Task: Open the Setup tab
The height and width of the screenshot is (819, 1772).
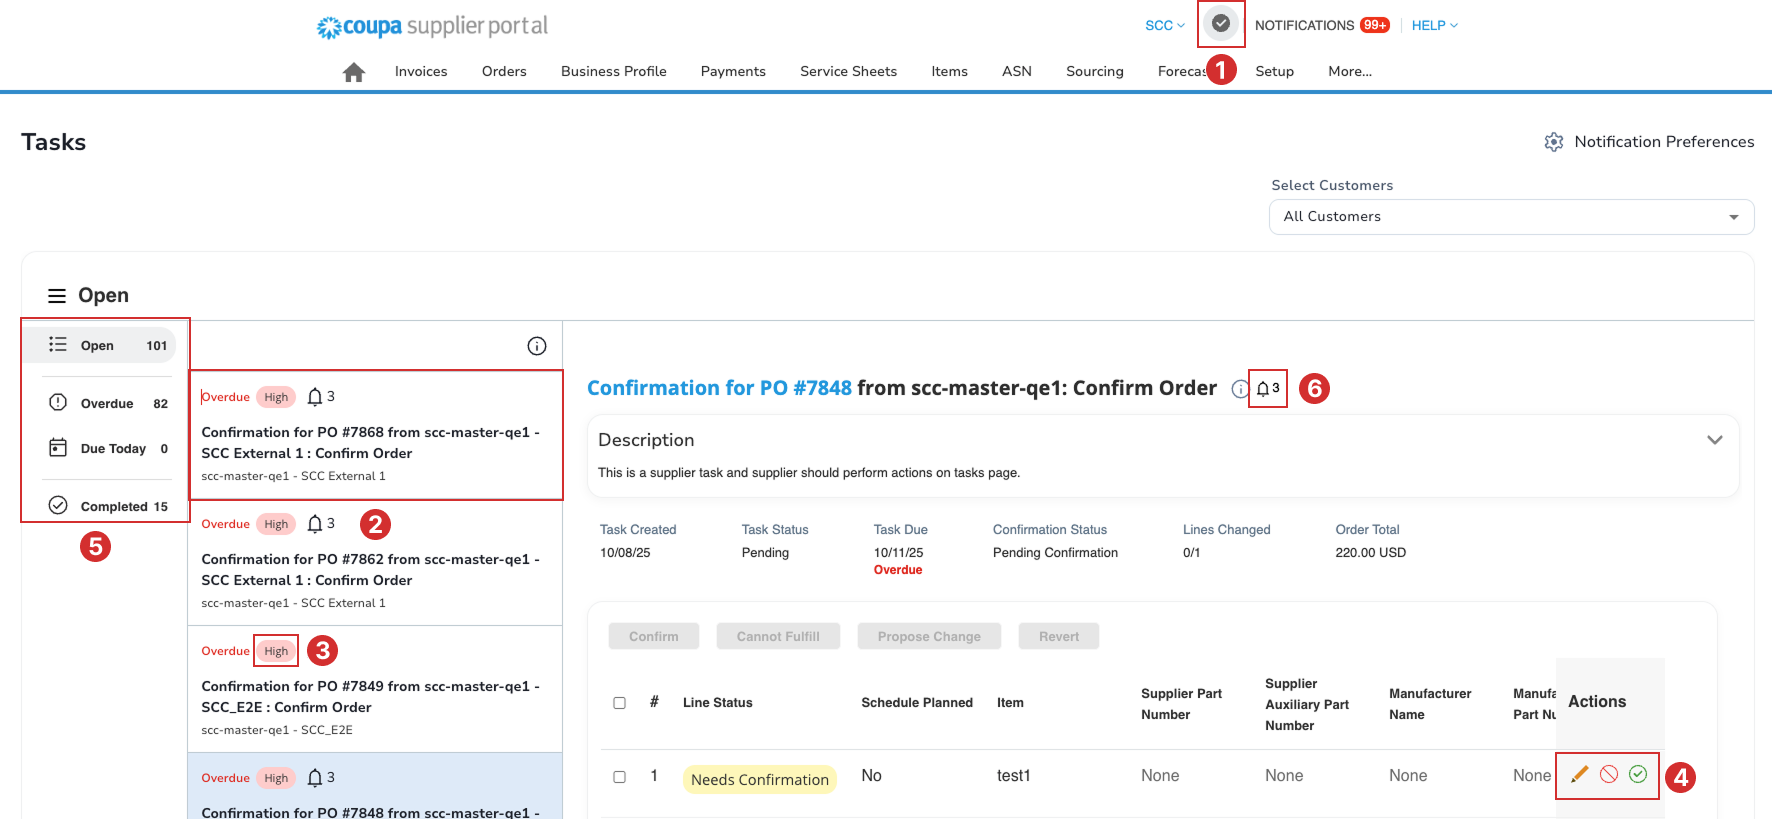Action: point(1275,72)
